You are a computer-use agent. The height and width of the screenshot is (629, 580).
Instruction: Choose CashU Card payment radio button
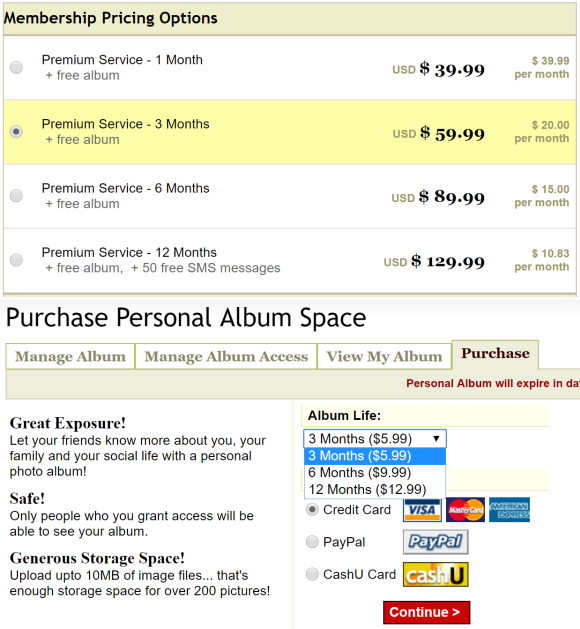[312, 574]
